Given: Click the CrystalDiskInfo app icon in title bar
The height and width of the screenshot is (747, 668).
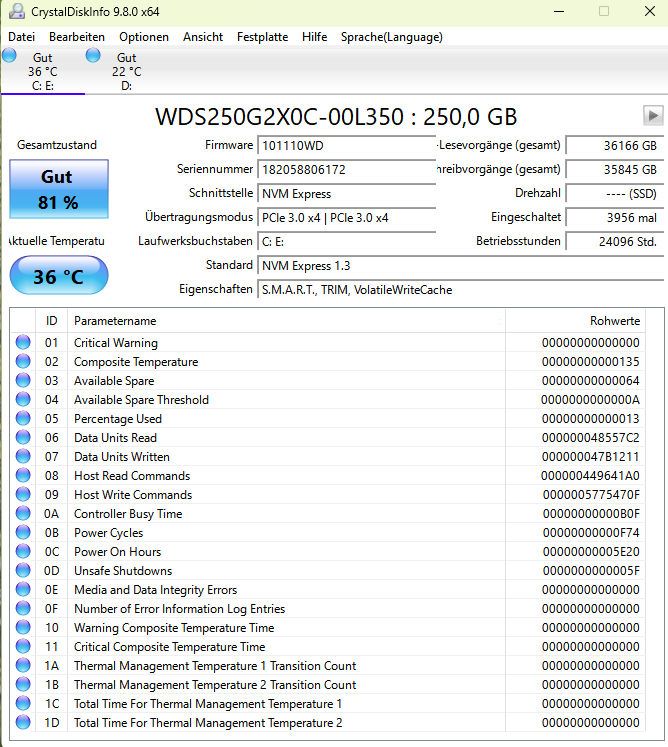Looking at the screenshot, I should point(17,11).
